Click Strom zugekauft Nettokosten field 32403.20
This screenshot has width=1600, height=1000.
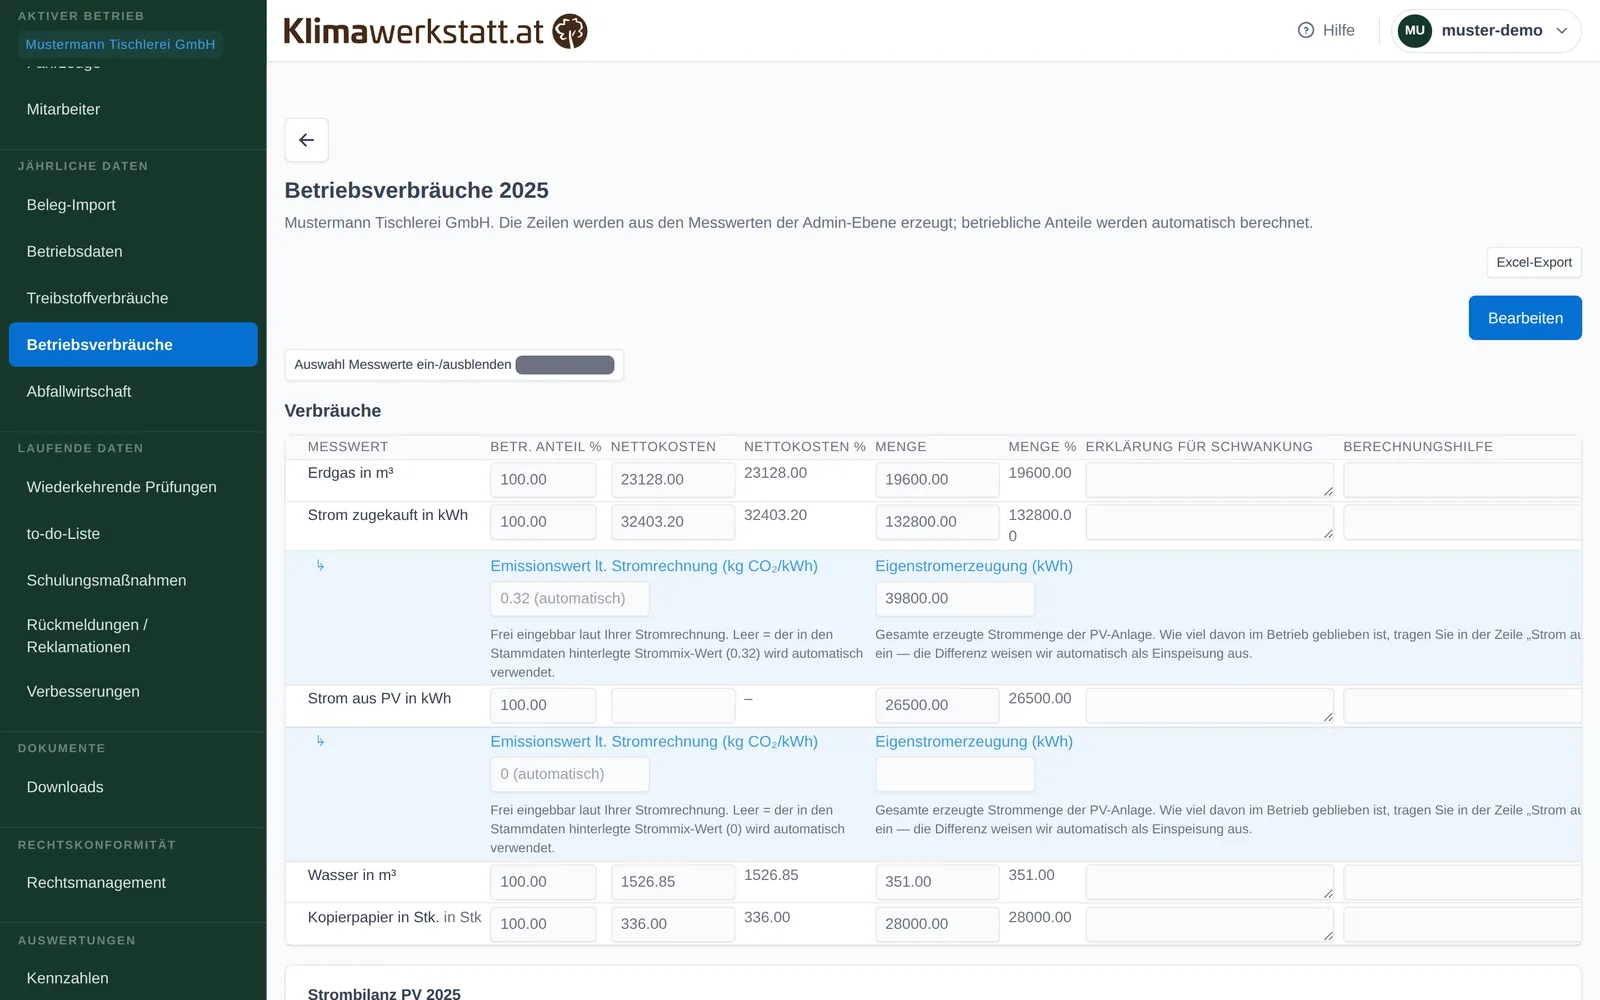[x=673, y=522]
